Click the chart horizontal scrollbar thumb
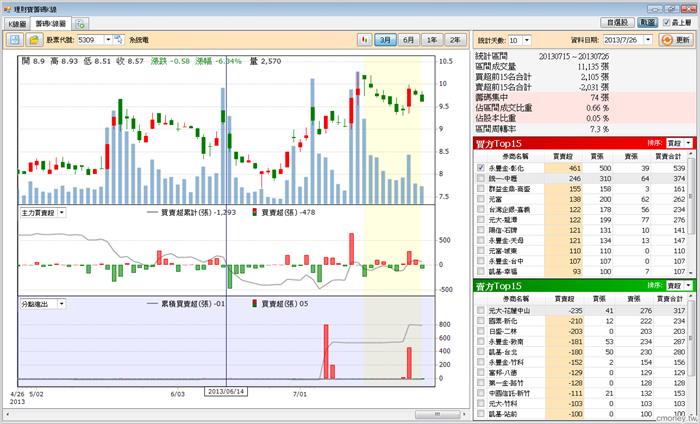 pos(438,414)
